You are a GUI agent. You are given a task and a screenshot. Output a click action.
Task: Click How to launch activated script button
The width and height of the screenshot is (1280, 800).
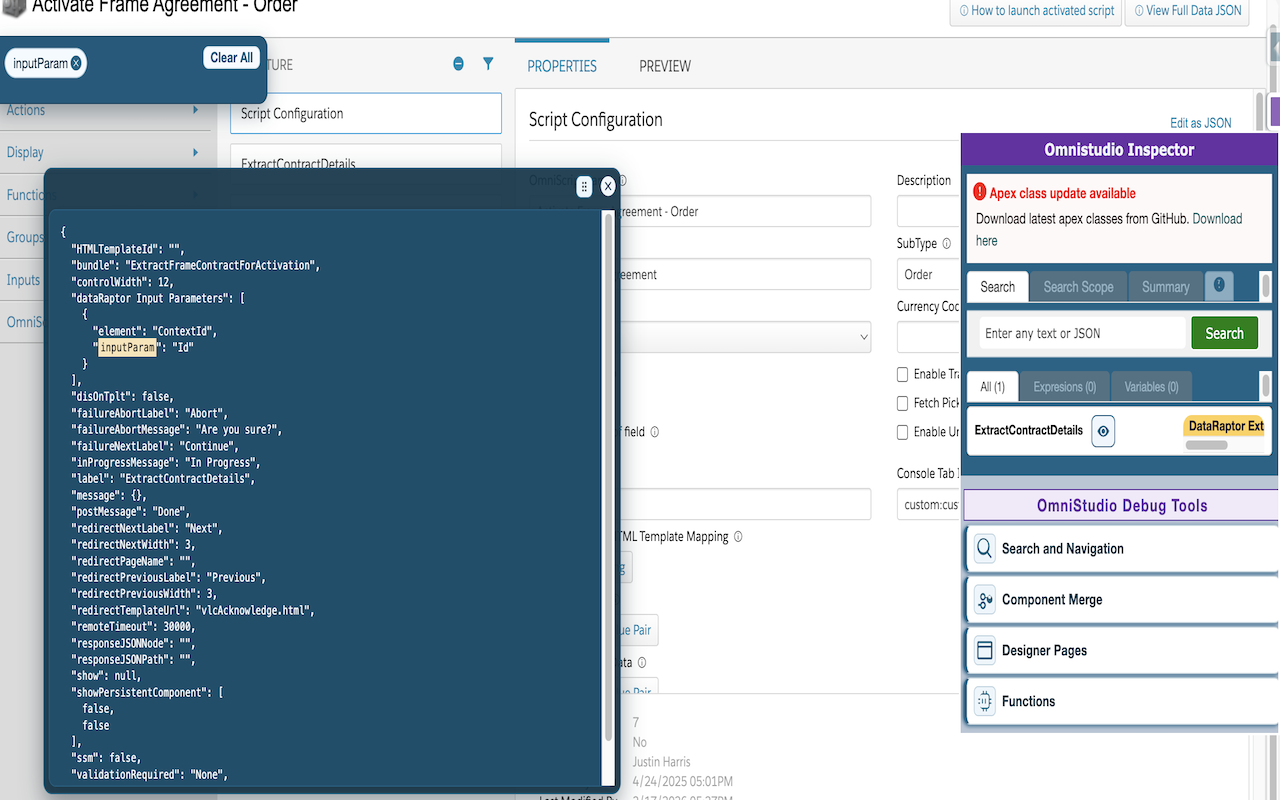click(1034, 11)
